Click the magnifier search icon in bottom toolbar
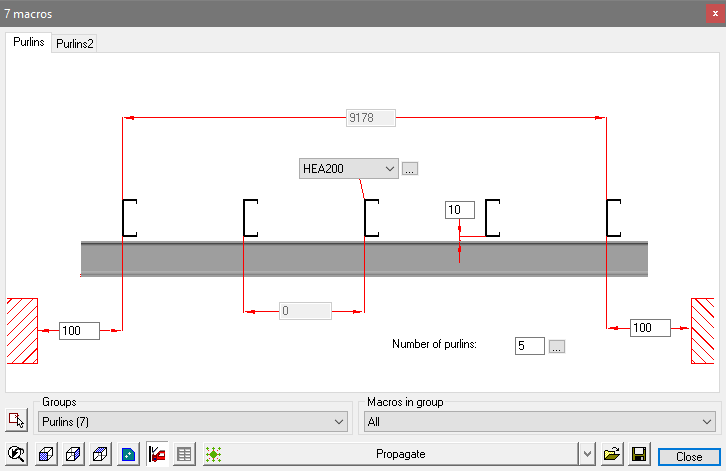Viewport: 726px width, 471px height. click(x=16, y=454)
